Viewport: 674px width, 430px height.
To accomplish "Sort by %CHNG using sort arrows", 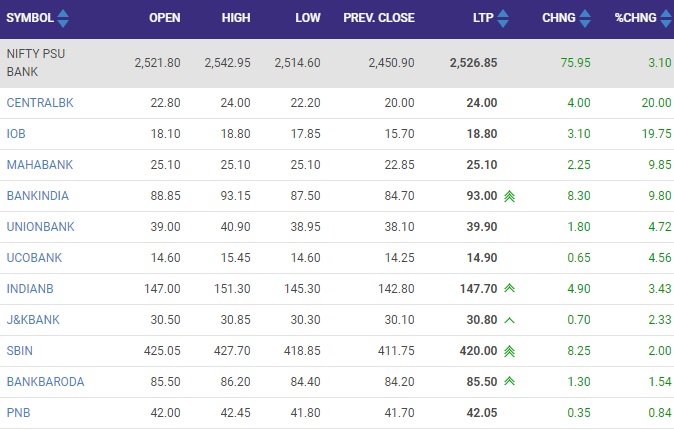I will (x=667, y=18).
